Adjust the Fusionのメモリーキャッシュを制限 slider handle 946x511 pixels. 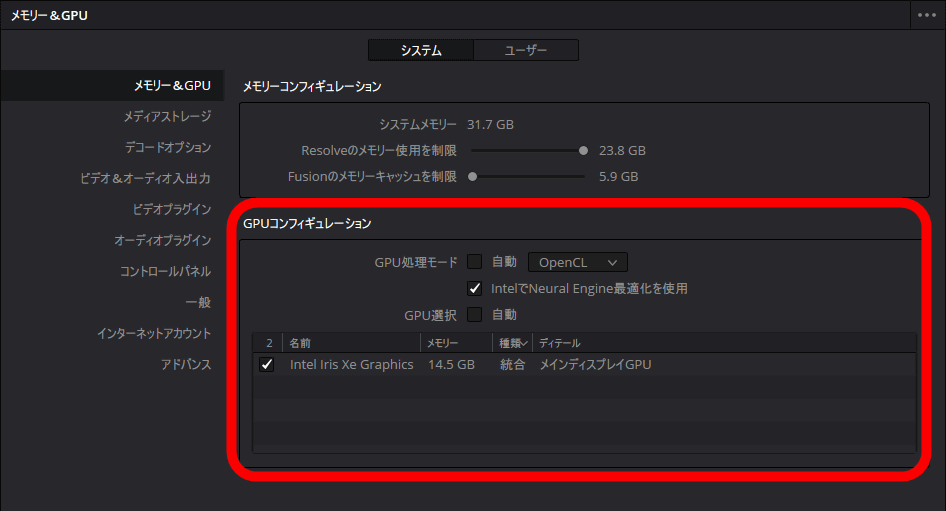pyautogui.click(x=473, y=177)
